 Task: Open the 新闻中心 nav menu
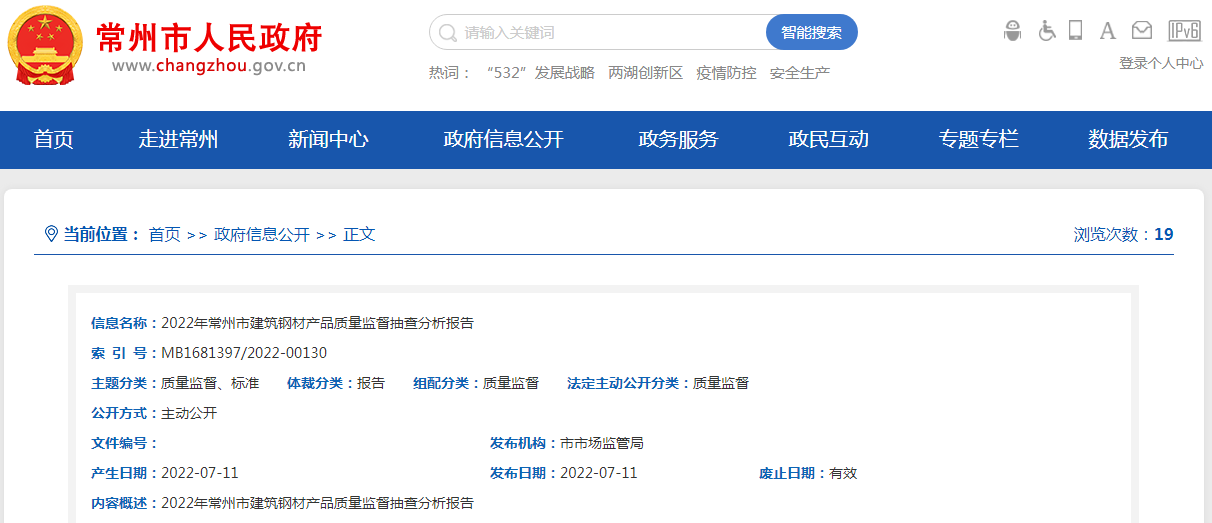coord(328,140)
